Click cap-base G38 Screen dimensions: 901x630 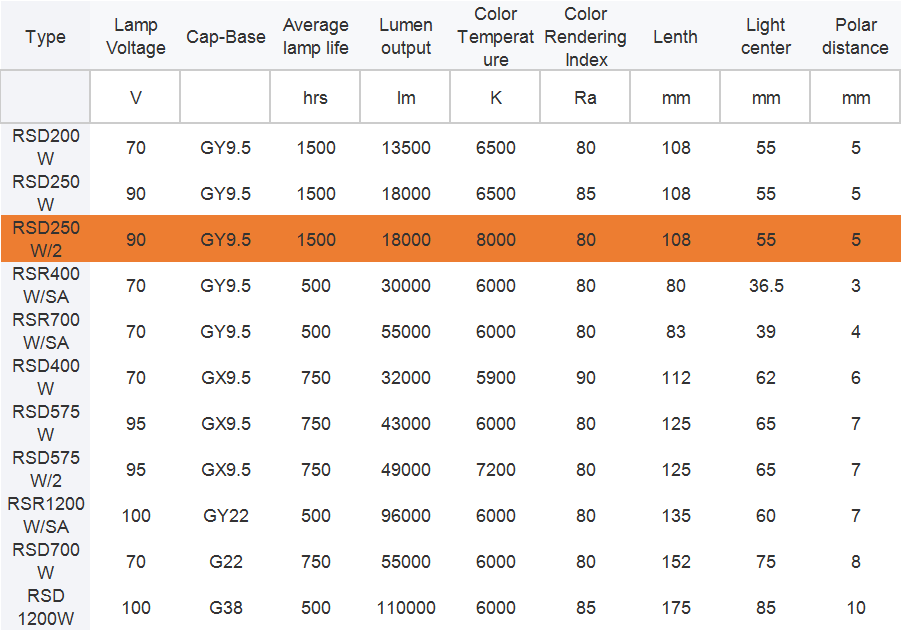click(226, 608)
